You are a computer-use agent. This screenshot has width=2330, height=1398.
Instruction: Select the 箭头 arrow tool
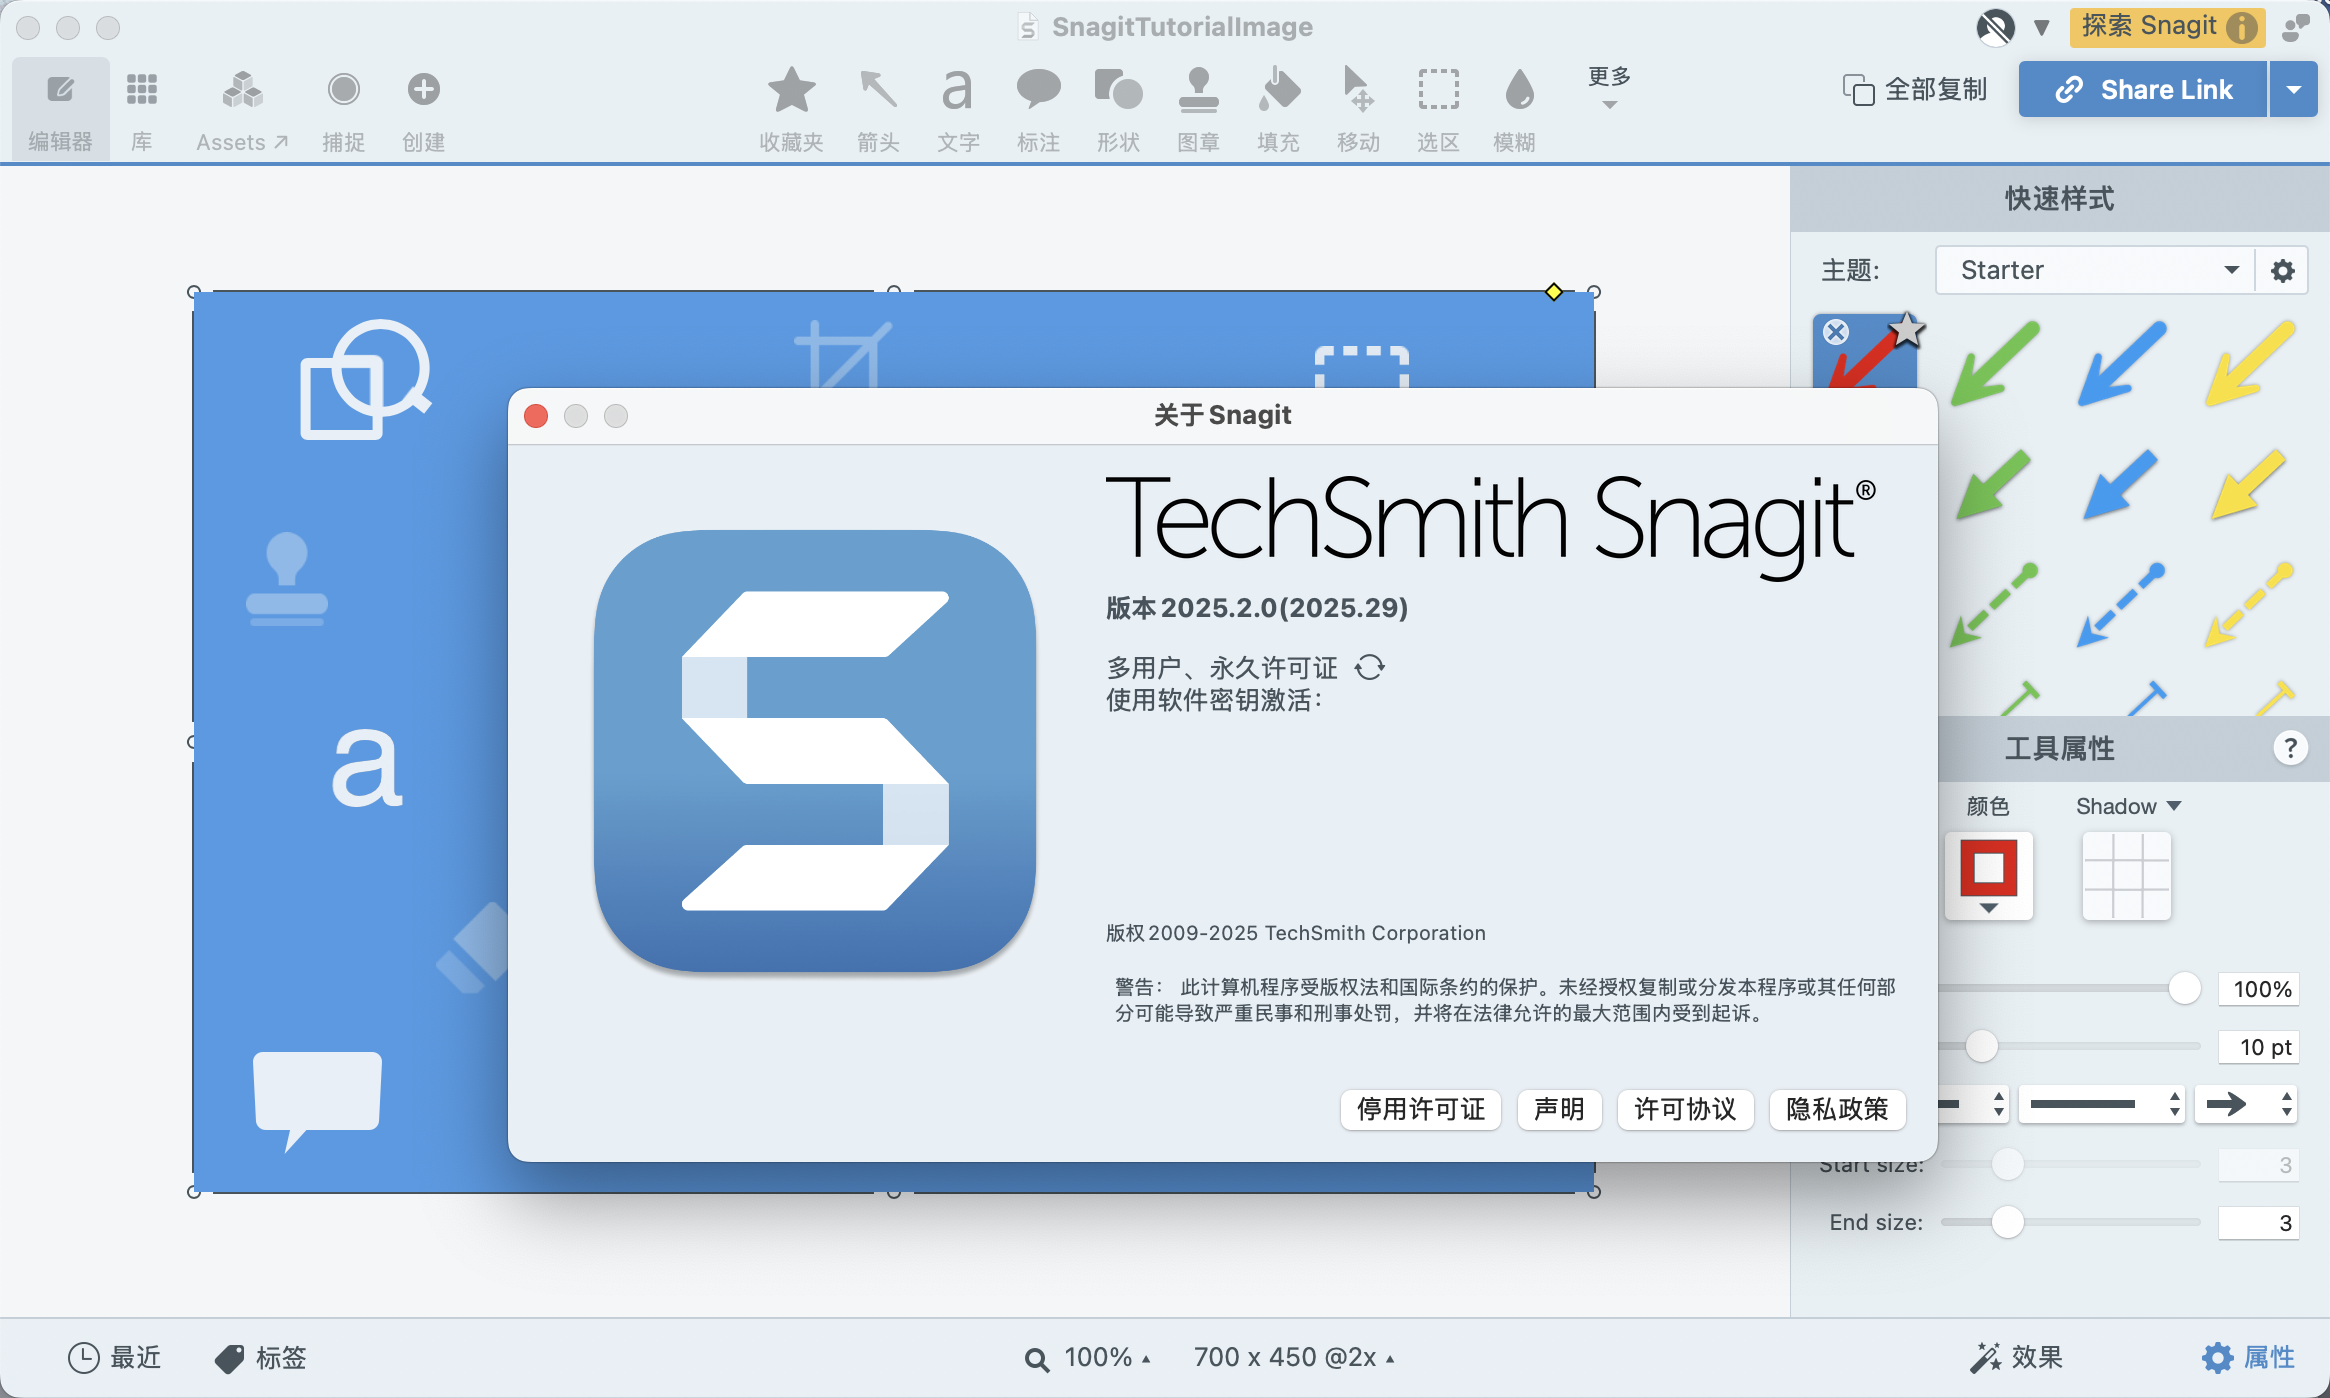click(x=878, y=110)
